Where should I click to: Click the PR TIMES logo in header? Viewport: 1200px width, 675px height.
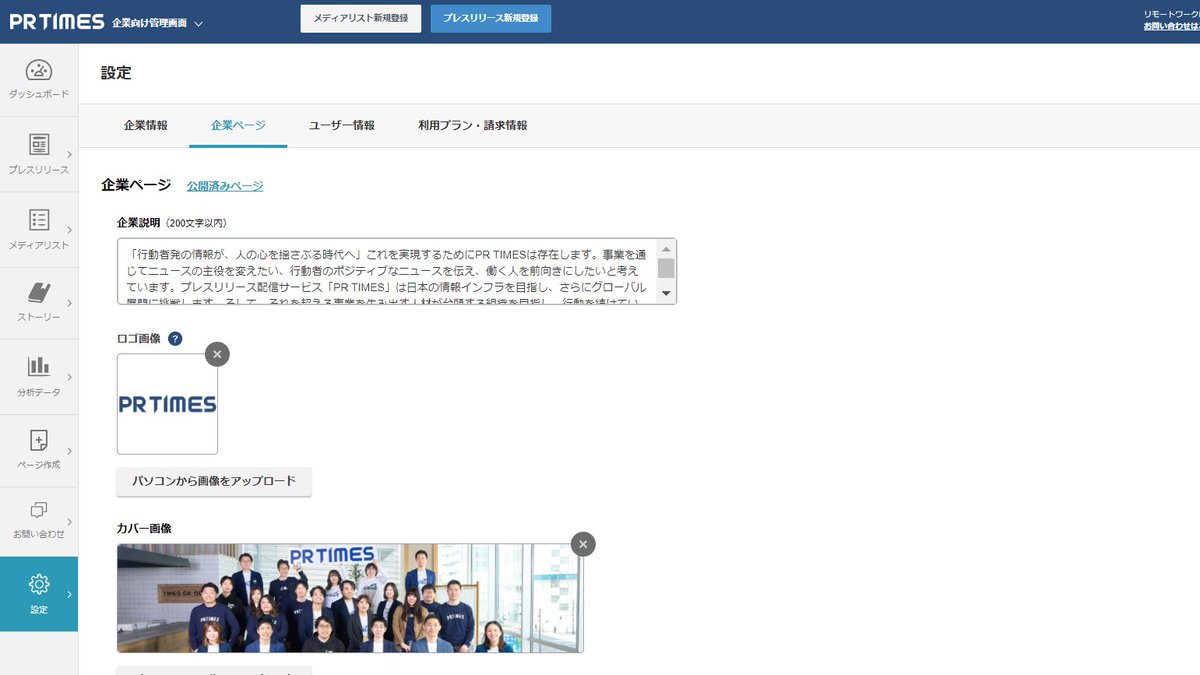pyautogui.click(x=57, y=21)
